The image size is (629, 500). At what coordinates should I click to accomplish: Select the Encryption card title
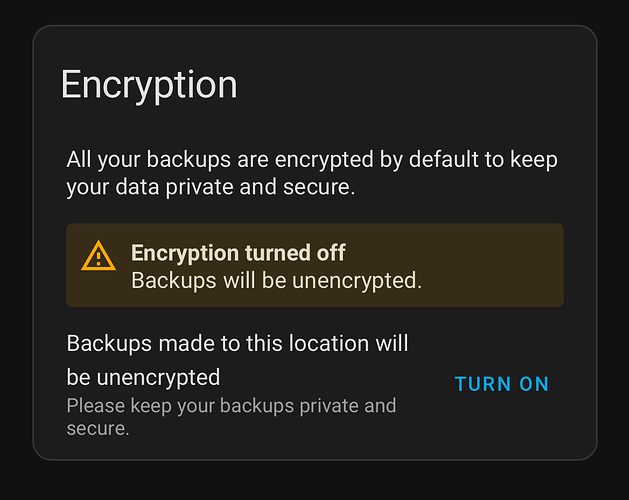149,86
